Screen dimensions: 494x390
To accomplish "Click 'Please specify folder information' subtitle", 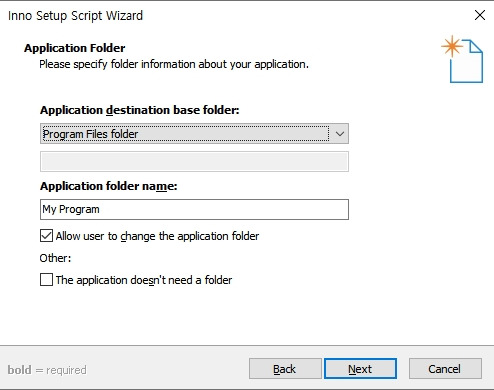I will point(174,64).
